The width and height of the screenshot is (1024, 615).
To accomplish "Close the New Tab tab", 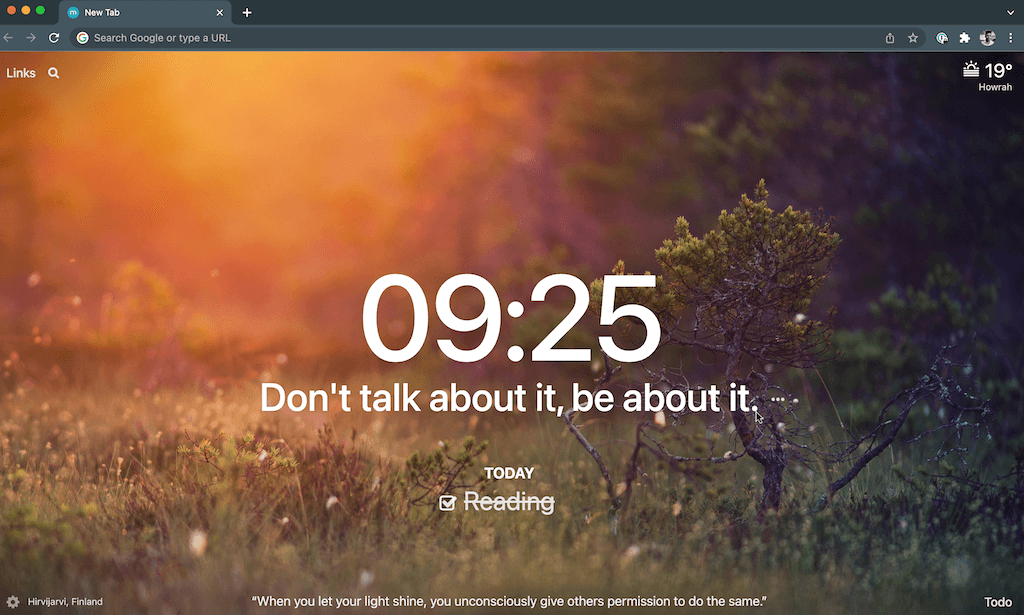I will (x=219, y=12).
